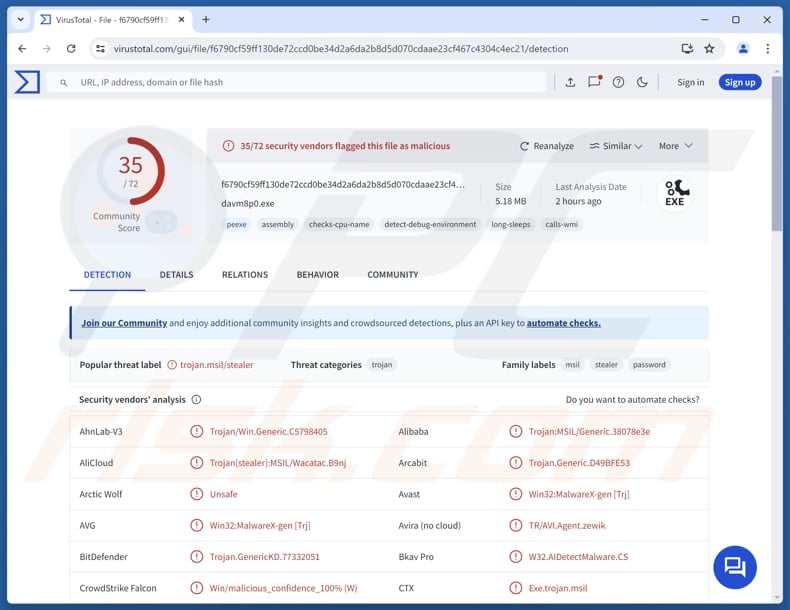Bookmark this page with star icon
This screenshot has width=790, height=610.
(709, 48)
